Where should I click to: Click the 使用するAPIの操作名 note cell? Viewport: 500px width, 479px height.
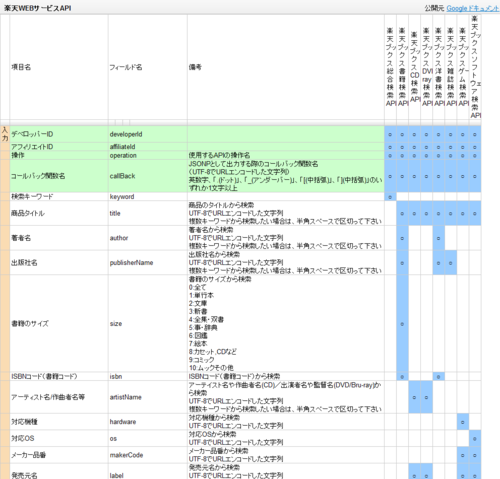point(286,155)
